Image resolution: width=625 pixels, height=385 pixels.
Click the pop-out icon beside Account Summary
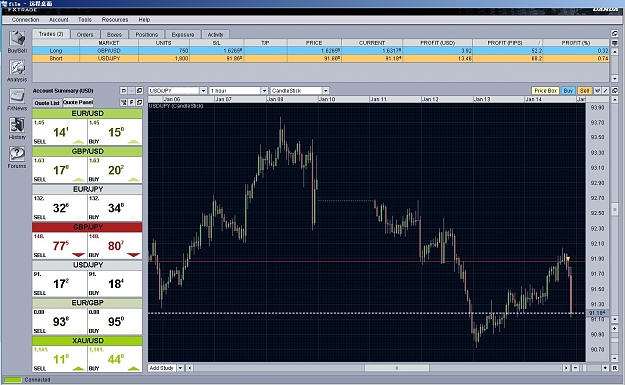pyautogui.click(x=139, y=91)
